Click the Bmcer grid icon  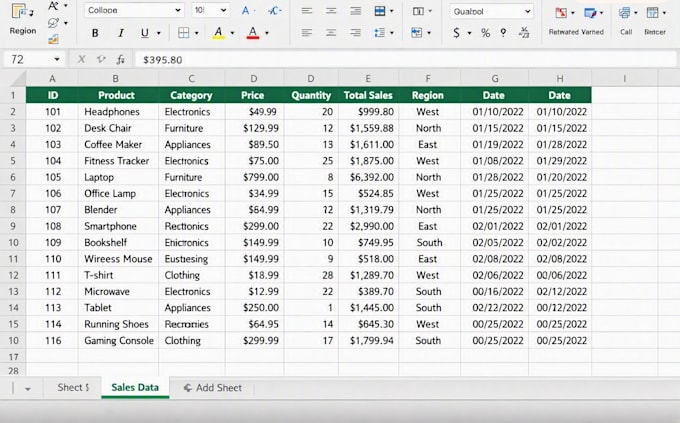click(652, 13)
